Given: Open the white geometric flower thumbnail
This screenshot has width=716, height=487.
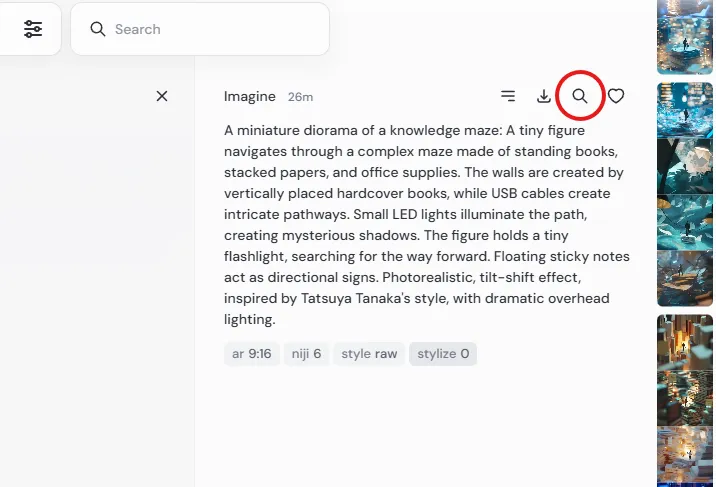Looking at the screenshot, I should point(684,166).
